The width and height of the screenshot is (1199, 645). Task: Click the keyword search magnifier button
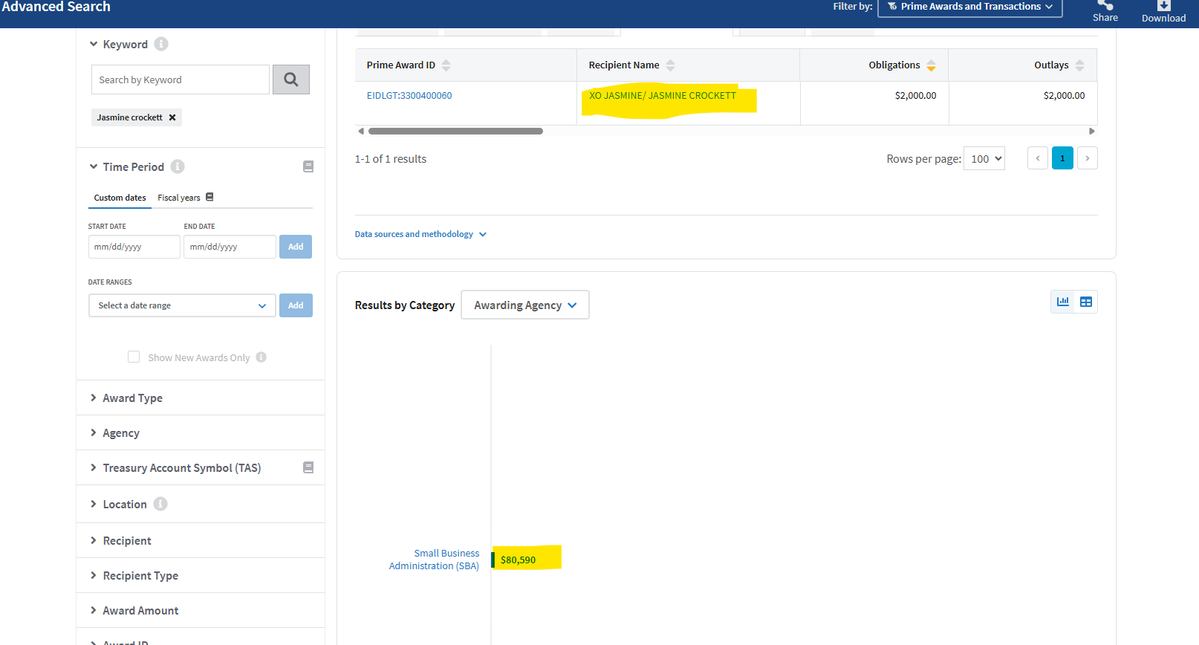coord(291,79)
